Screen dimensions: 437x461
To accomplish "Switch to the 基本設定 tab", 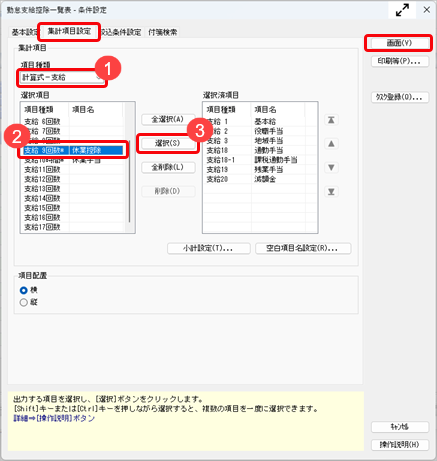I will (24, 32).
